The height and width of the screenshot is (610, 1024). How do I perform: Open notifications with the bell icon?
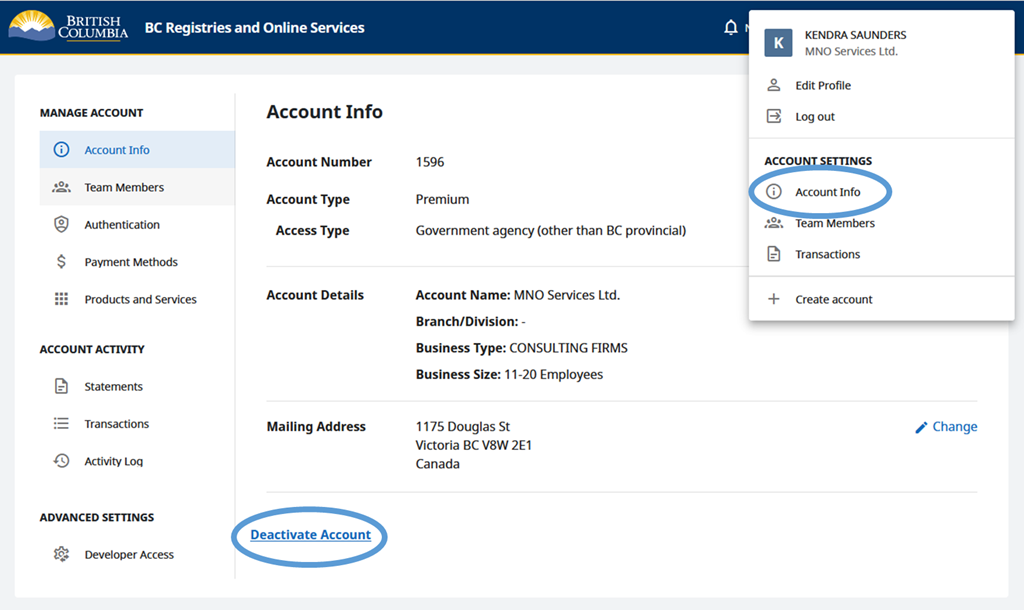[730, 28]
